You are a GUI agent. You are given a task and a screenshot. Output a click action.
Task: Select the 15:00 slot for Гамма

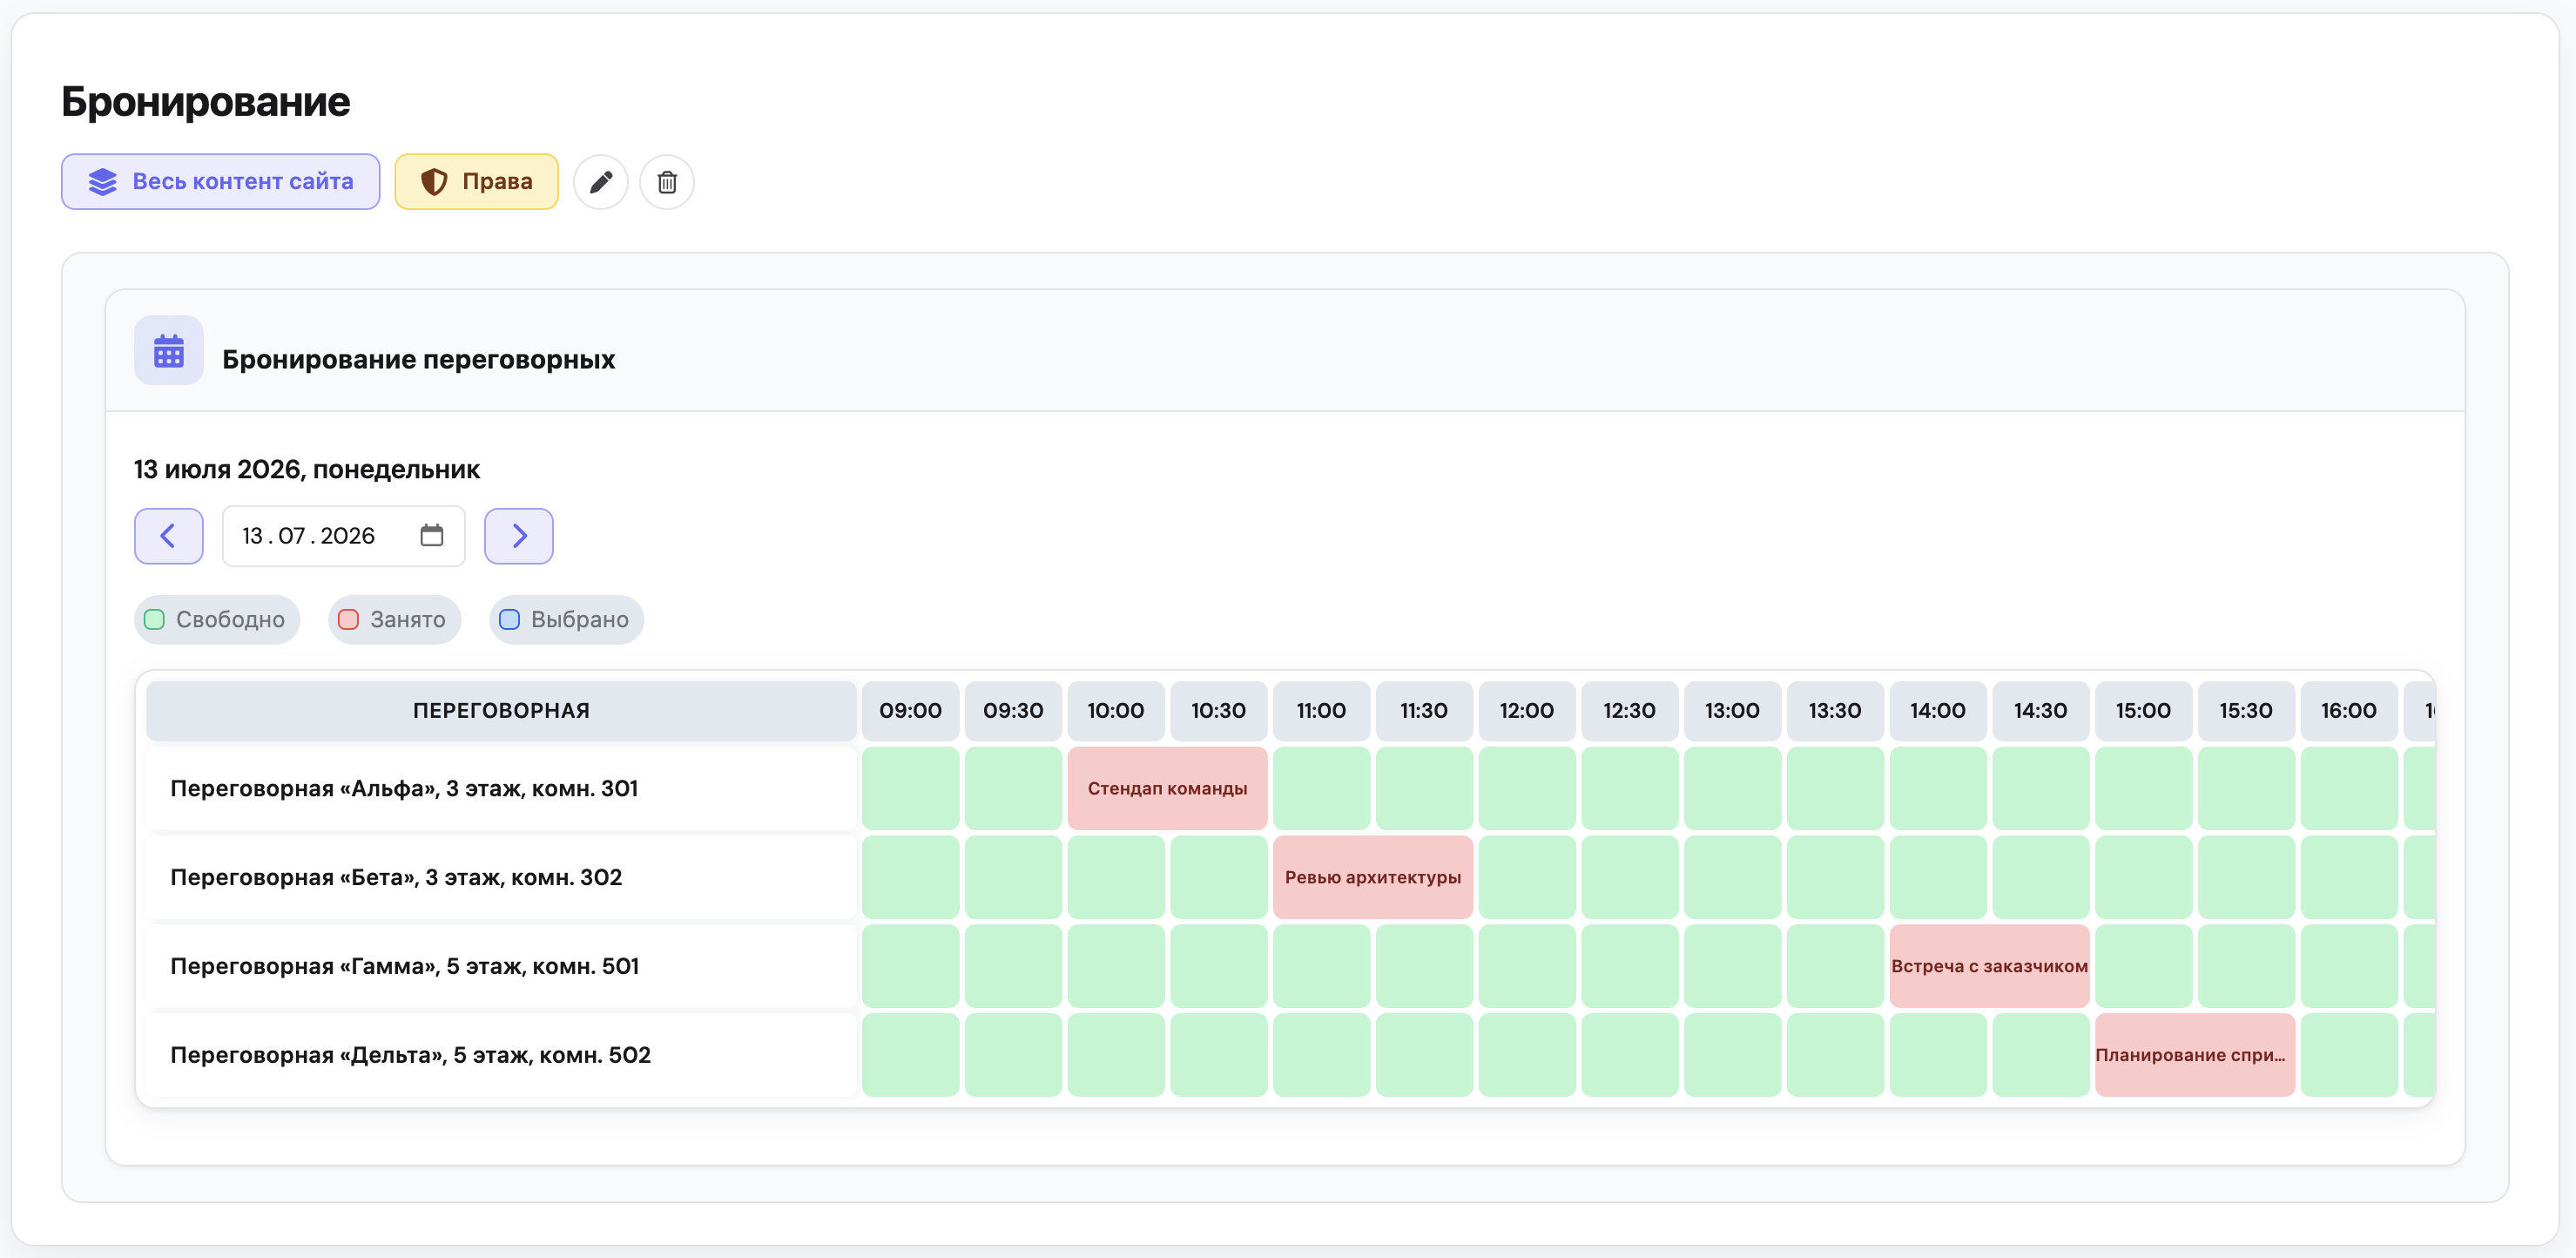2143,966
